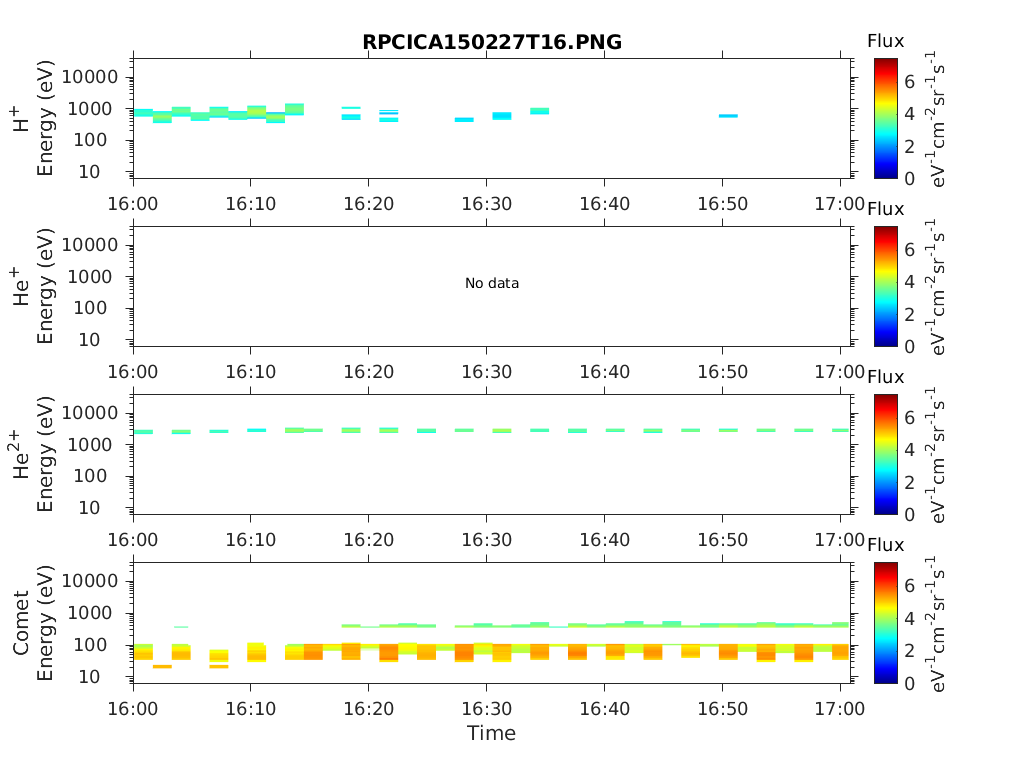1024x768 pixels.
Task: Click the H+ green flux block near 16:34
Action: pyautogui.click(x=539, y=111)
